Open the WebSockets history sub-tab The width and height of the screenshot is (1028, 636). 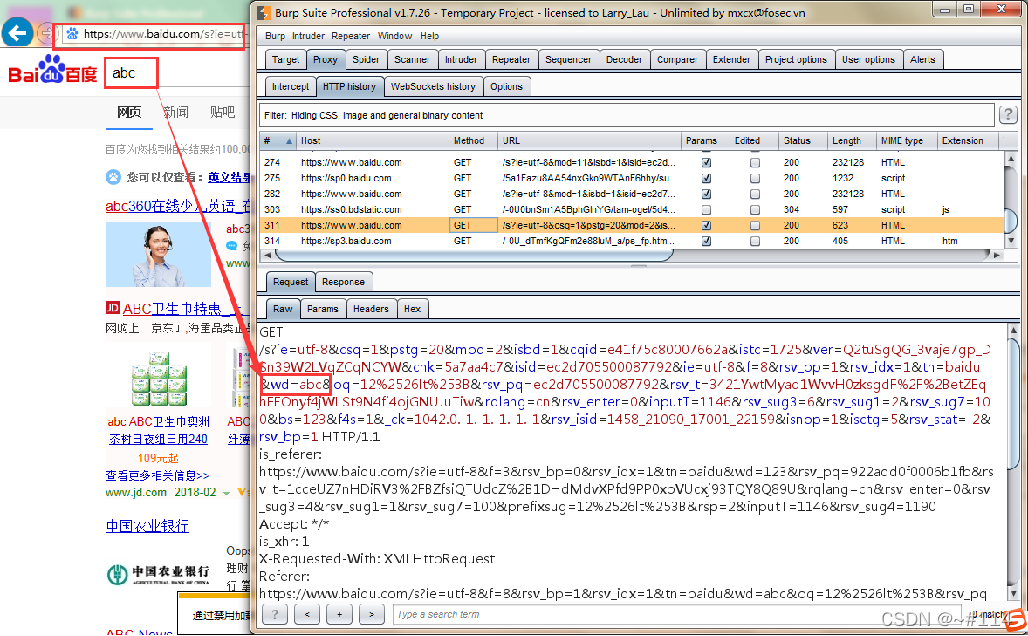pos(433,87)
